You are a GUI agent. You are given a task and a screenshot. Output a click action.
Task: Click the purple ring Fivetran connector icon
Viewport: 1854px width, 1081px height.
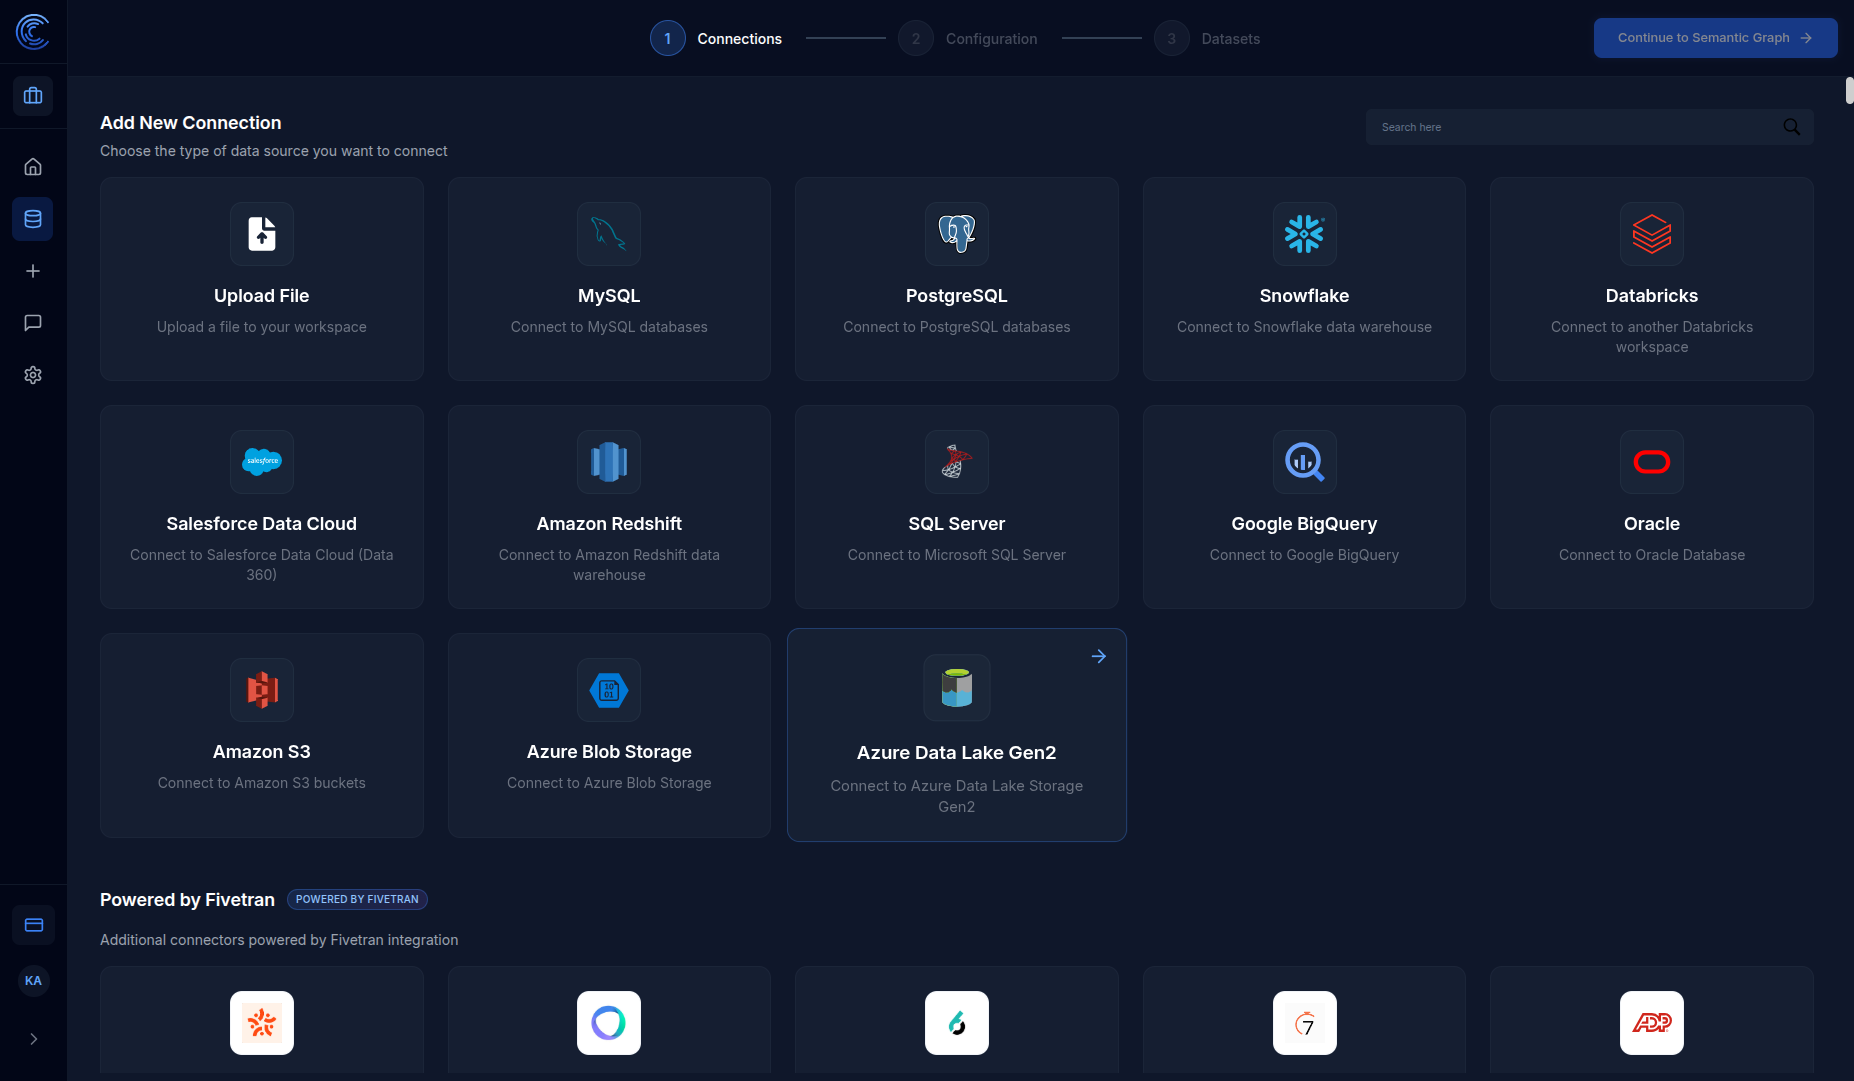coord(609,1023)
